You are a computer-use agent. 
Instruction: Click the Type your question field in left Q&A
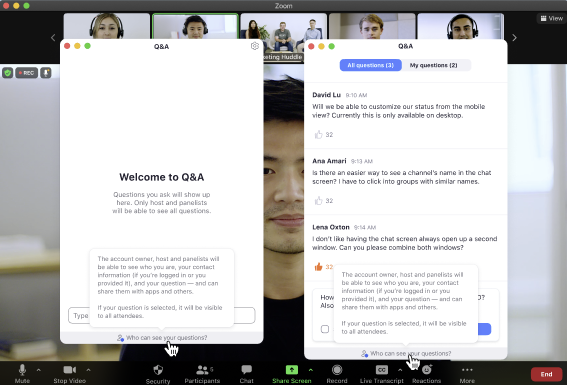point(162,316)
